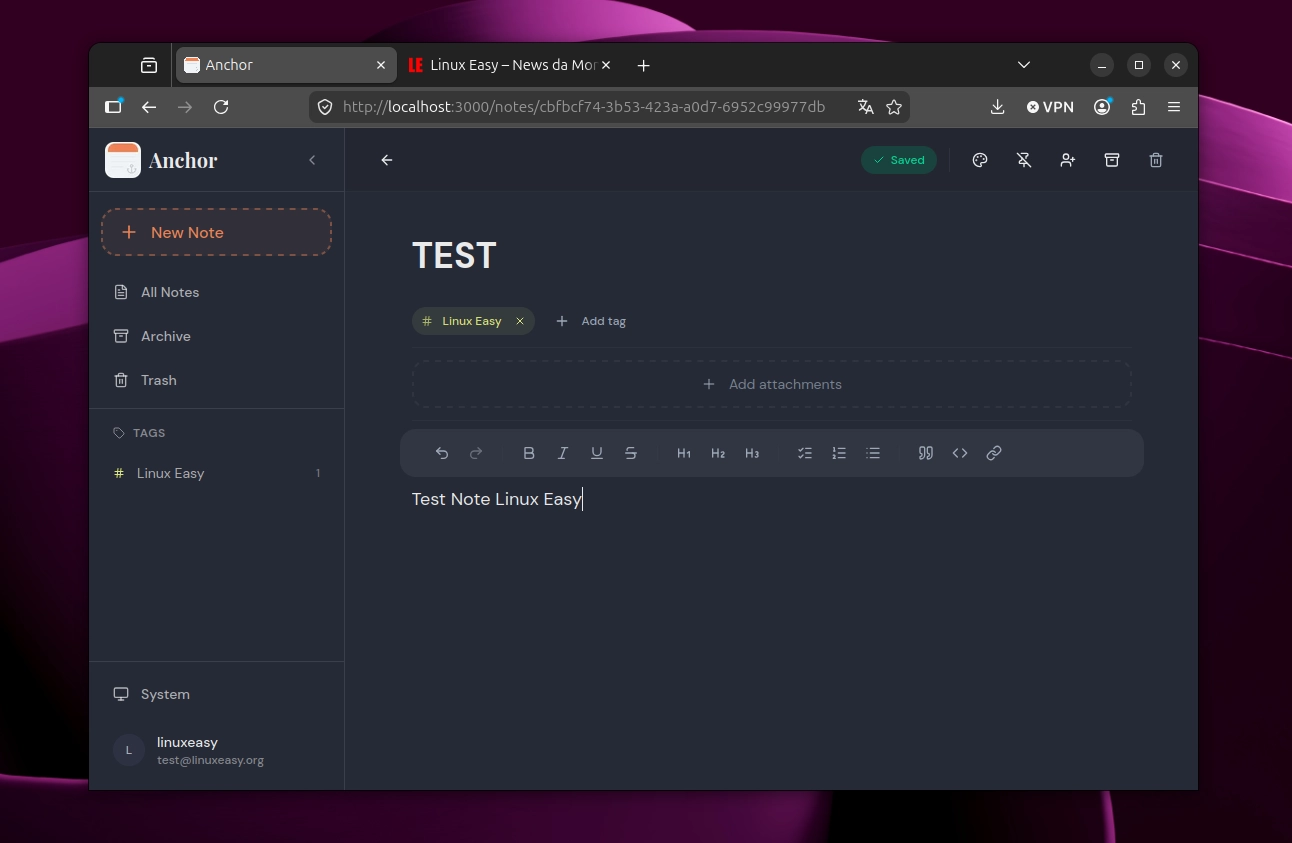The height and width of the screenshot is (843, 1292).
Task: Switch to the Linux Easy news tab
Action: (x=511, y=65)
